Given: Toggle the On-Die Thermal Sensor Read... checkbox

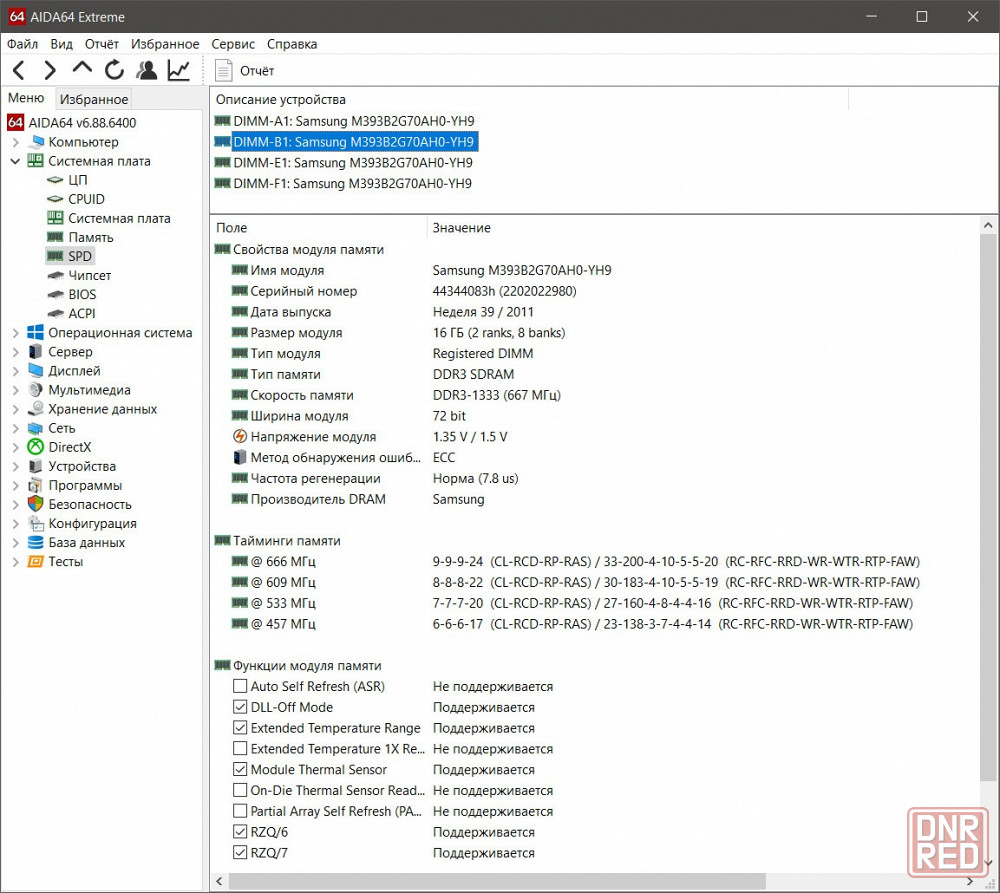Looking at the screenshot, I should pos(240,790).
